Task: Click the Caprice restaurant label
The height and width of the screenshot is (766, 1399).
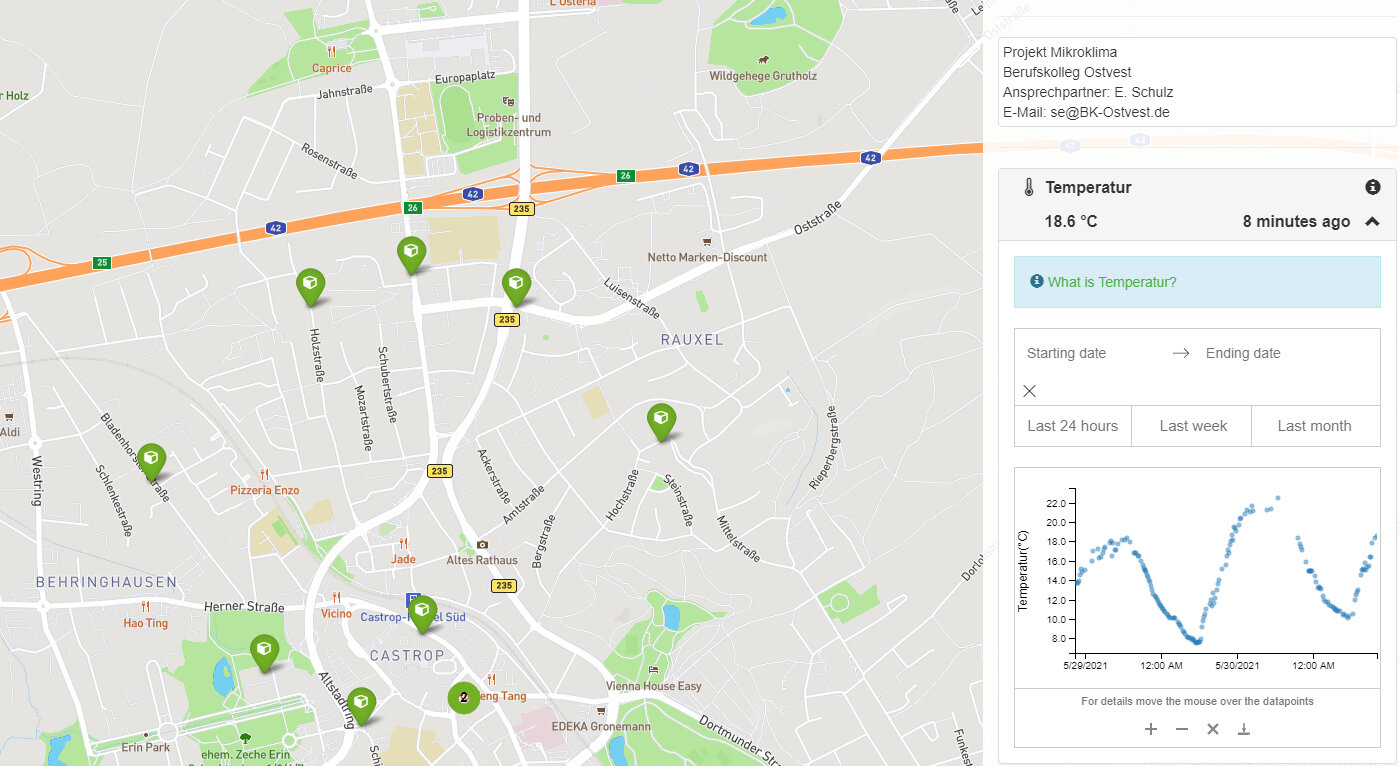Action: click(x=332, y=68)
